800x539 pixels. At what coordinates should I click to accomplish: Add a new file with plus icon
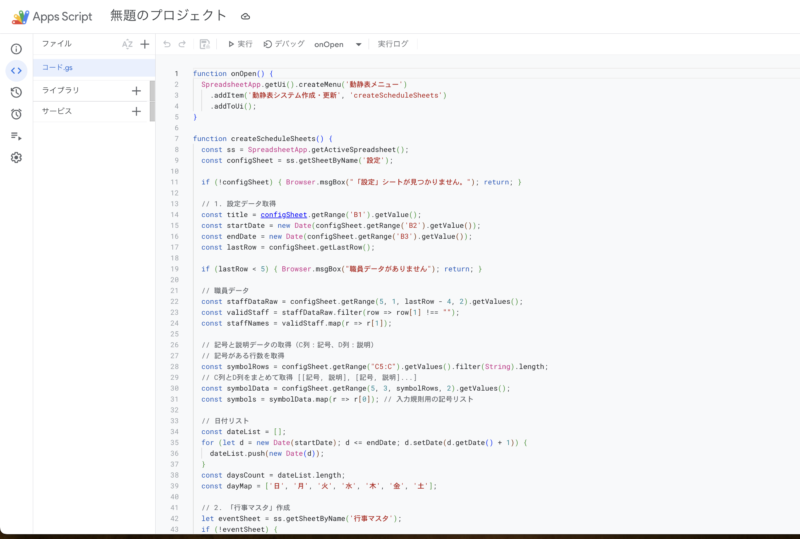pyautogui.click(x=144, y=44)
